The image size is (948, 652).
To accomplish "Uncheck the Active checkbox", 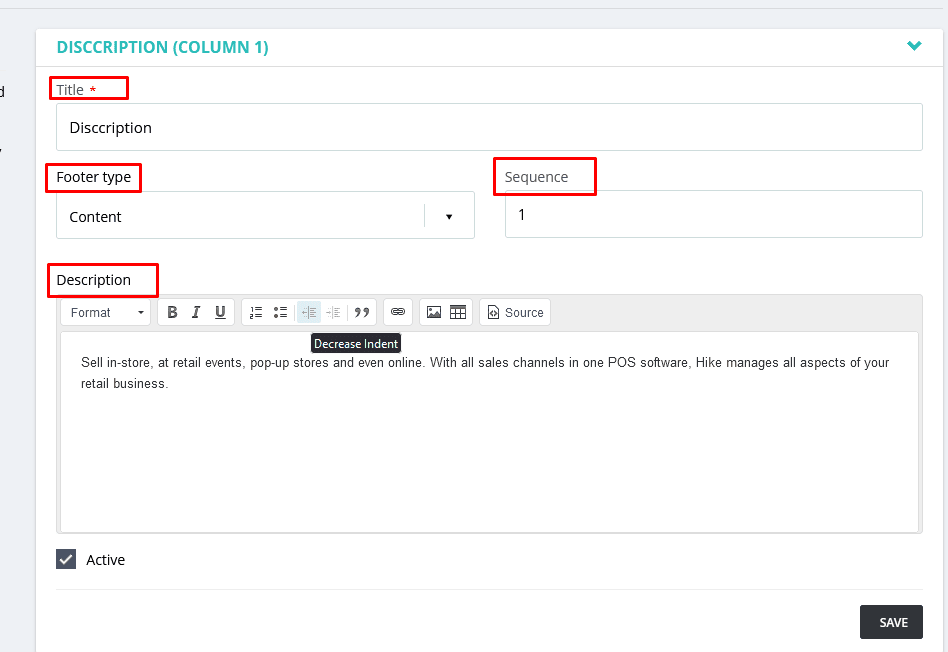I will (66, 559).
